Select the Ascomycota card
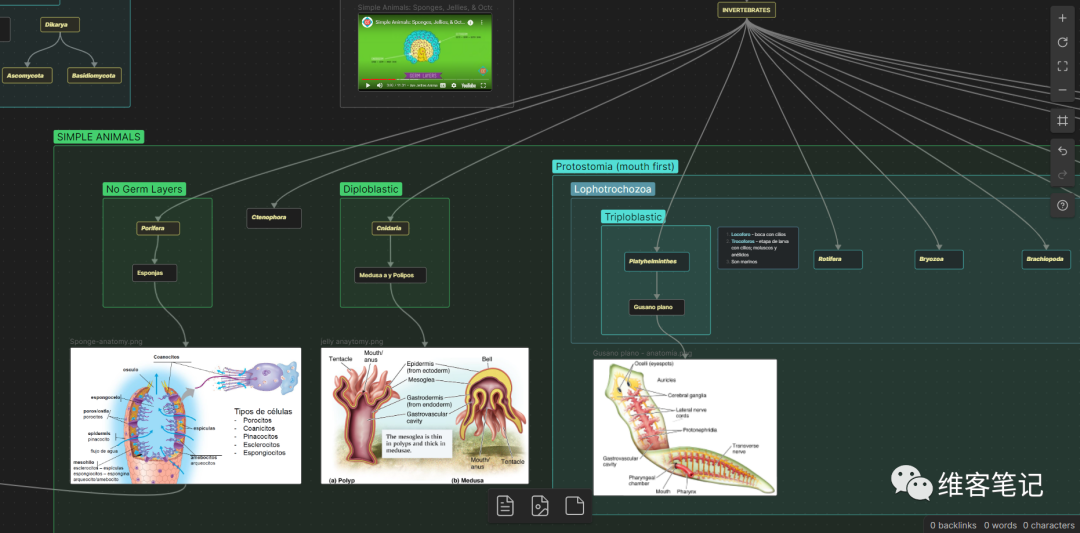This screenshot has height=533, width=1080. pyautogui.click(x=26, y=75)
